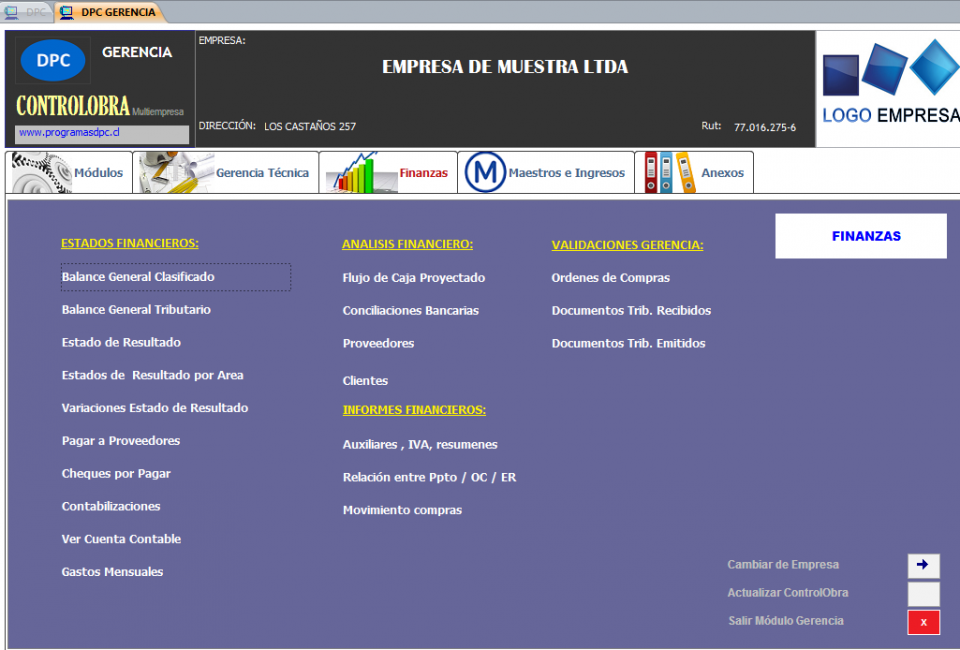Open Balance General Clasificado
This screenshot has width=960, height=650.
tap(138, 277)
